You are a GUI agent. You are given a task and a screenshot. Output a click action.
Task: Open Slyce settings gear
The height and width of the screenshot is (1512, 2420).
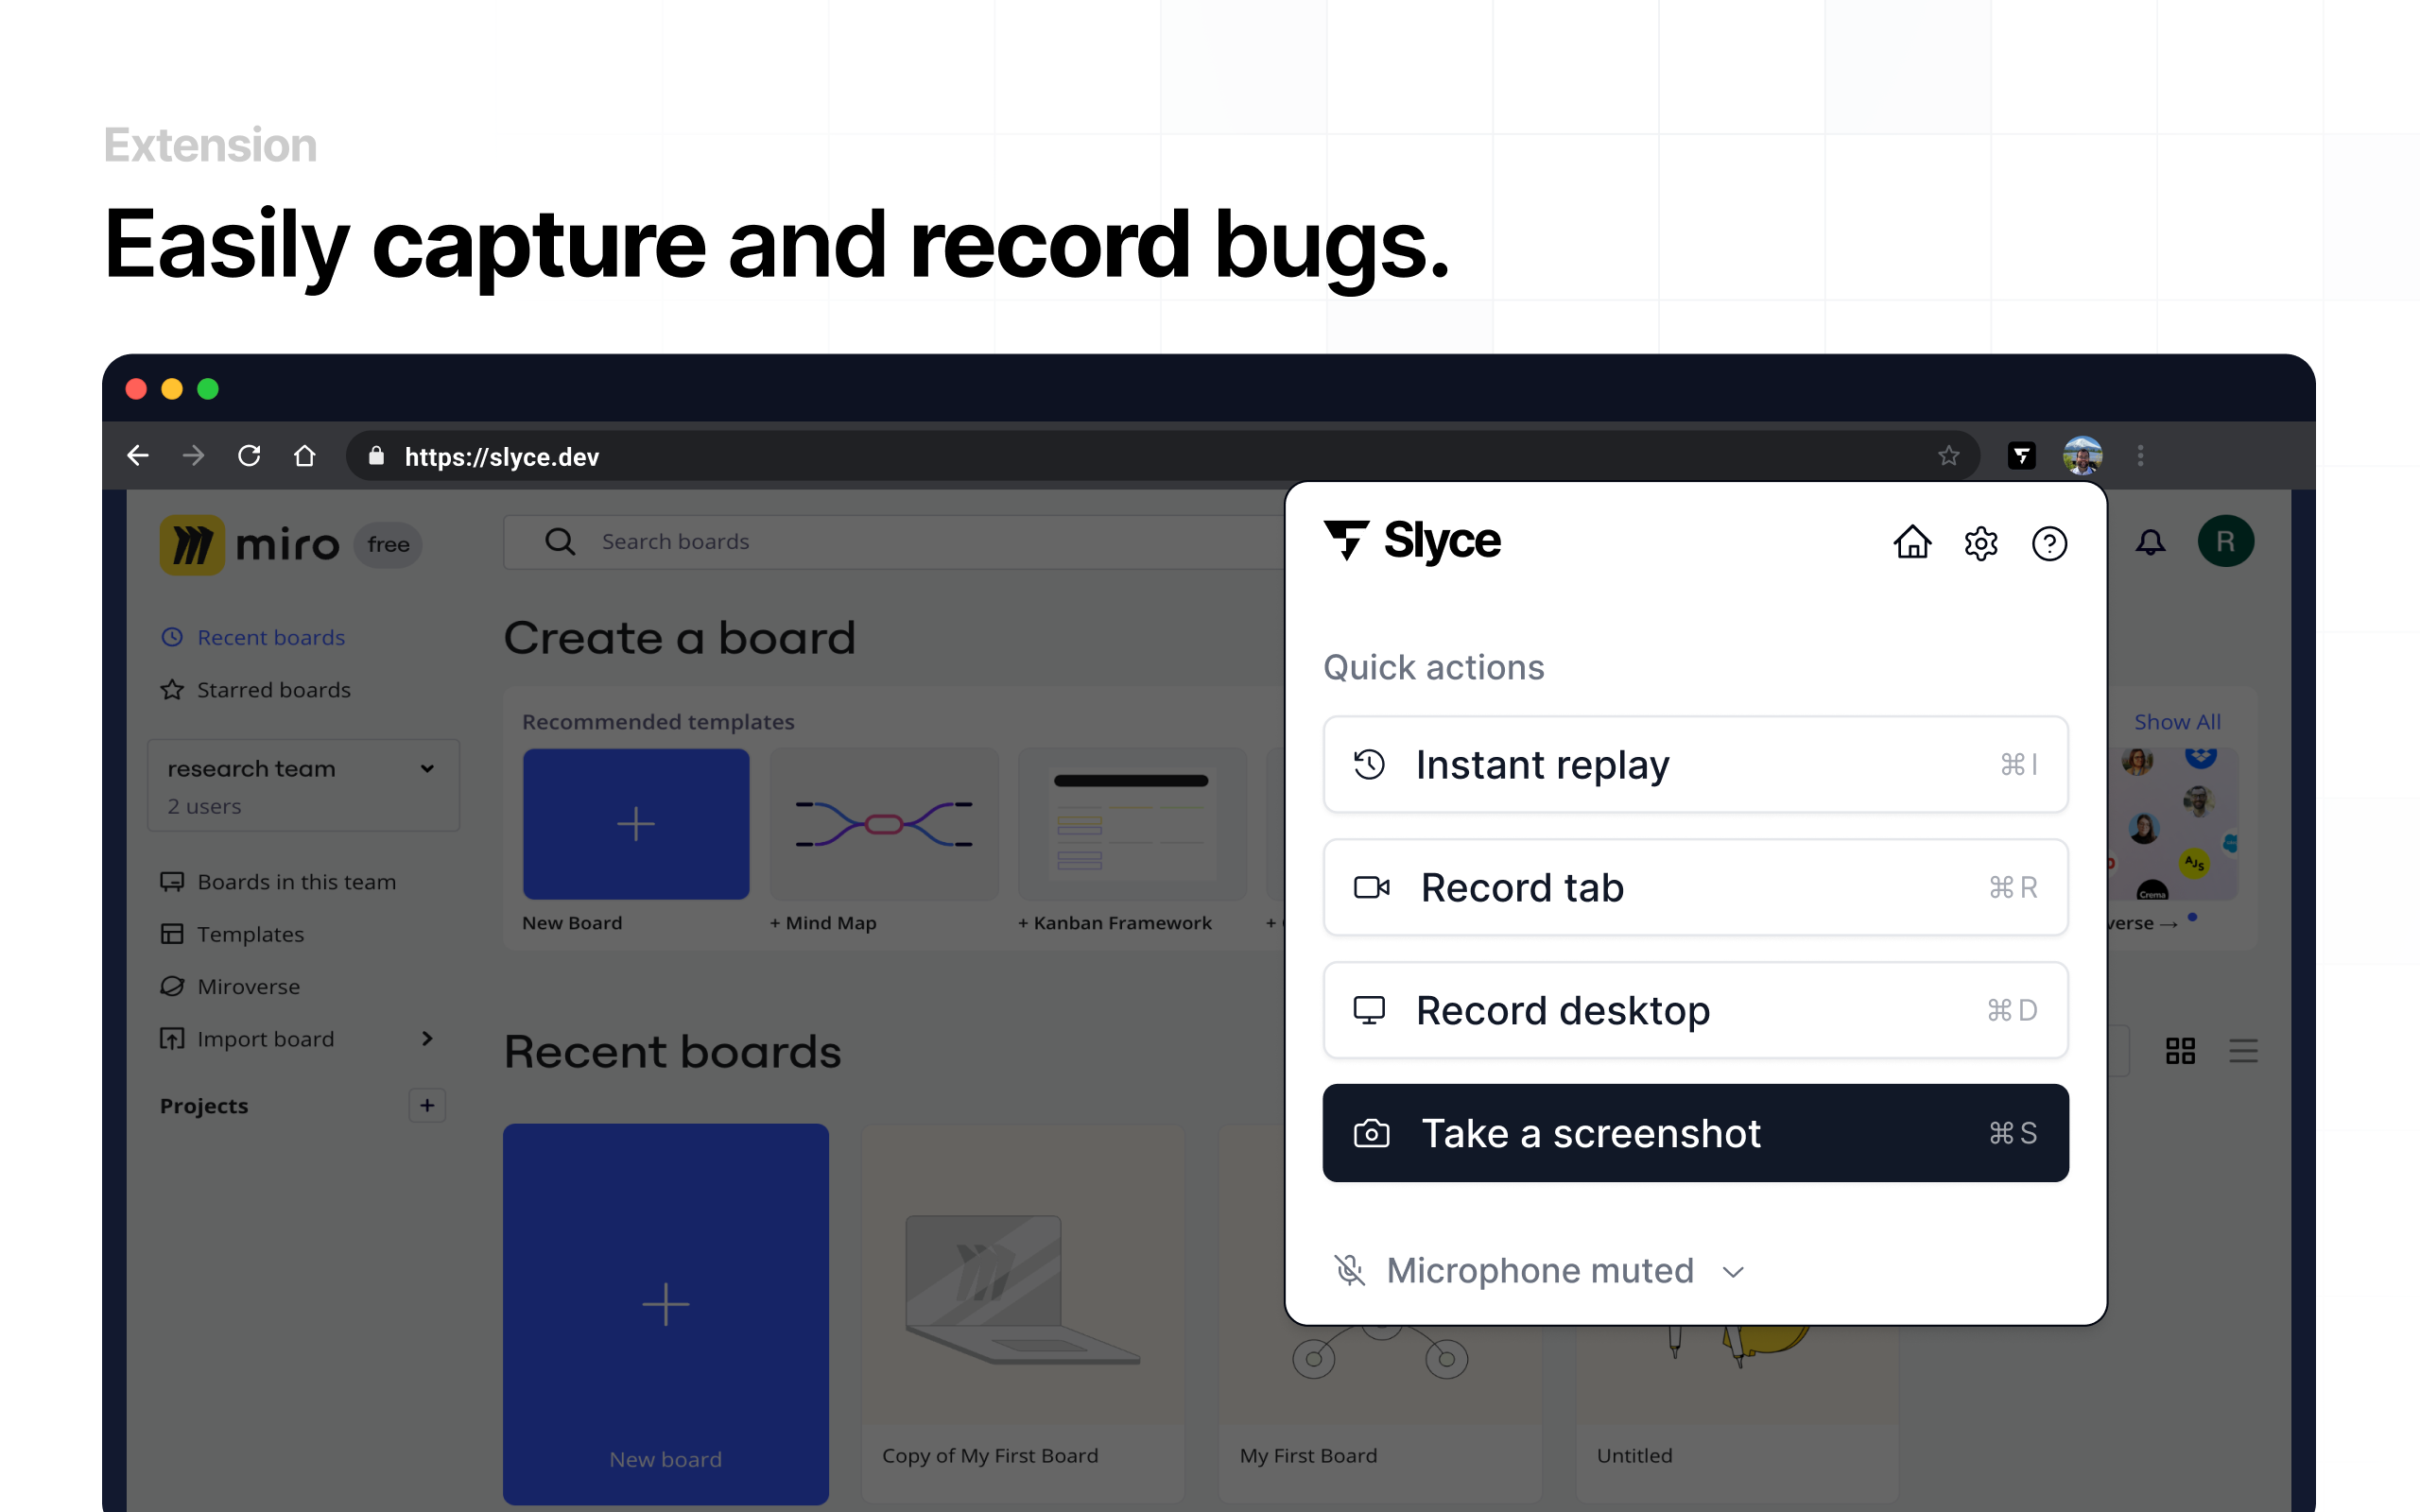pos(1980,543)
